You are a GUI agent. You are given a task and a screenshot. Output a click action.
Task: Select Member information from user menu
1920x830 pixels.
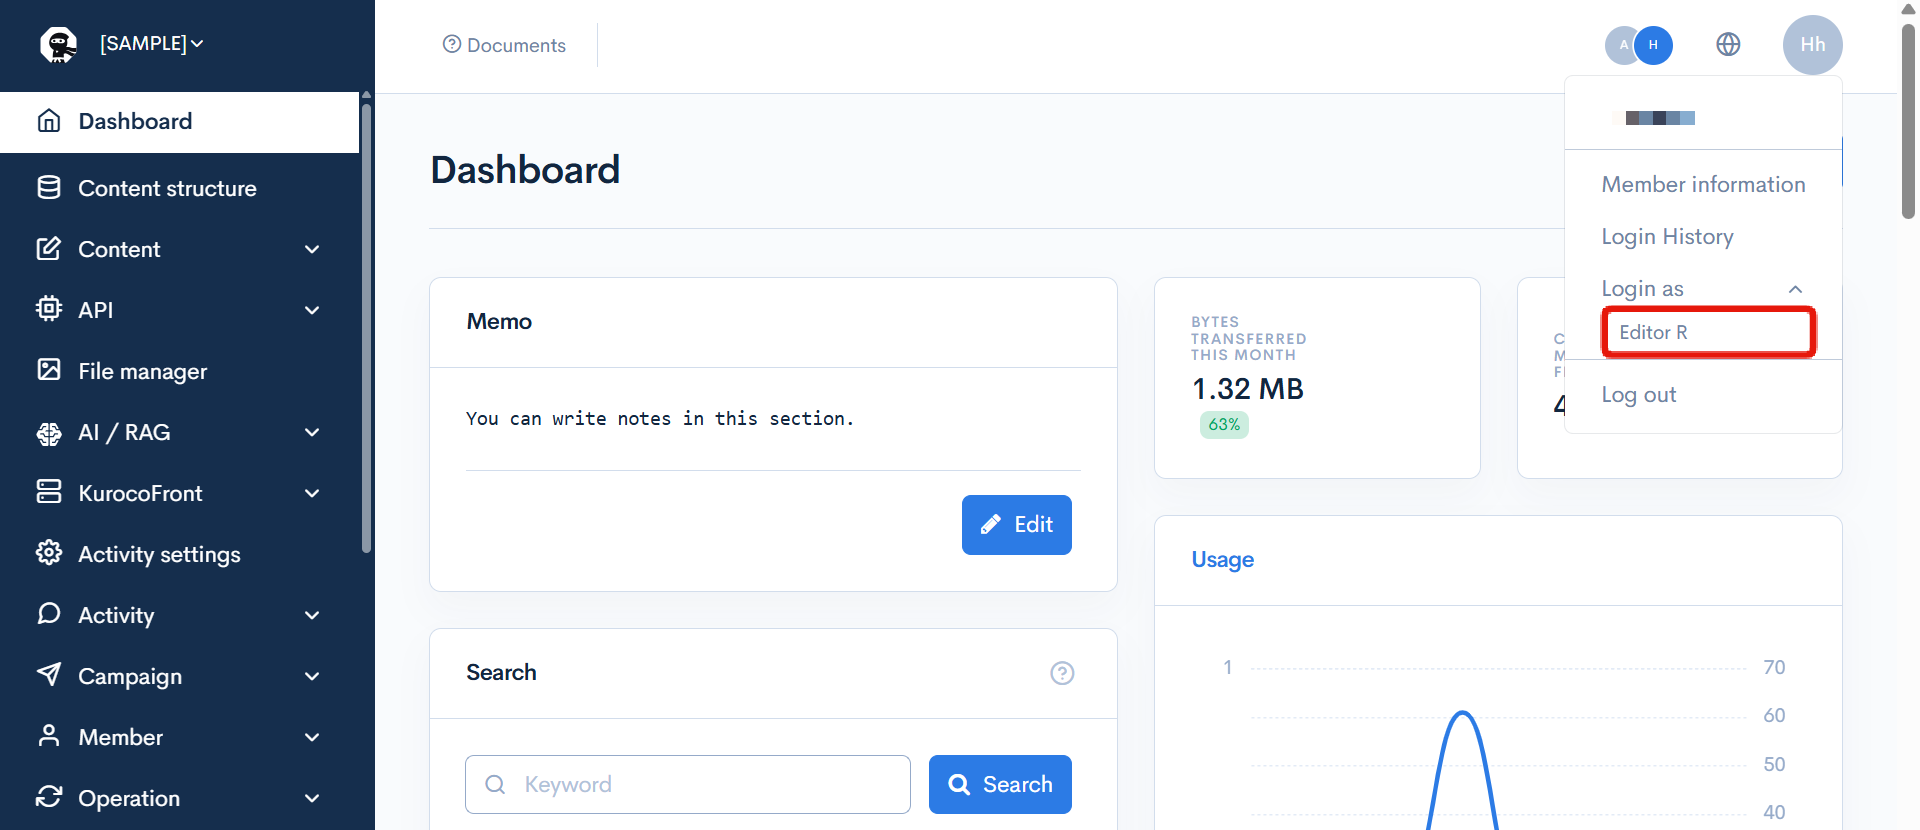tap(1703, 184)
